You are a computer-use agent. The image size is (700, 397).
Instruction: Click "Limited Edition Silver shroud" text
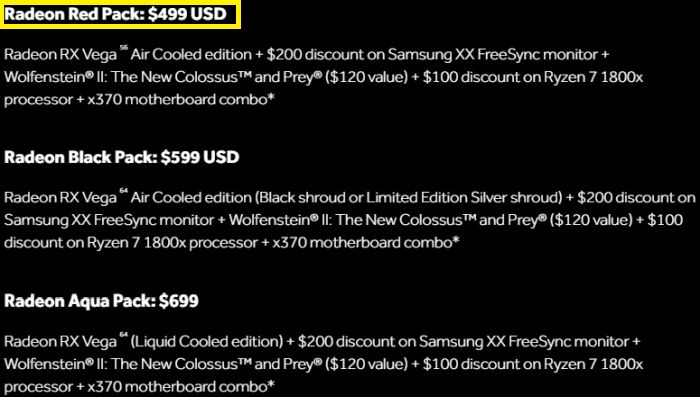click(464, 198)
